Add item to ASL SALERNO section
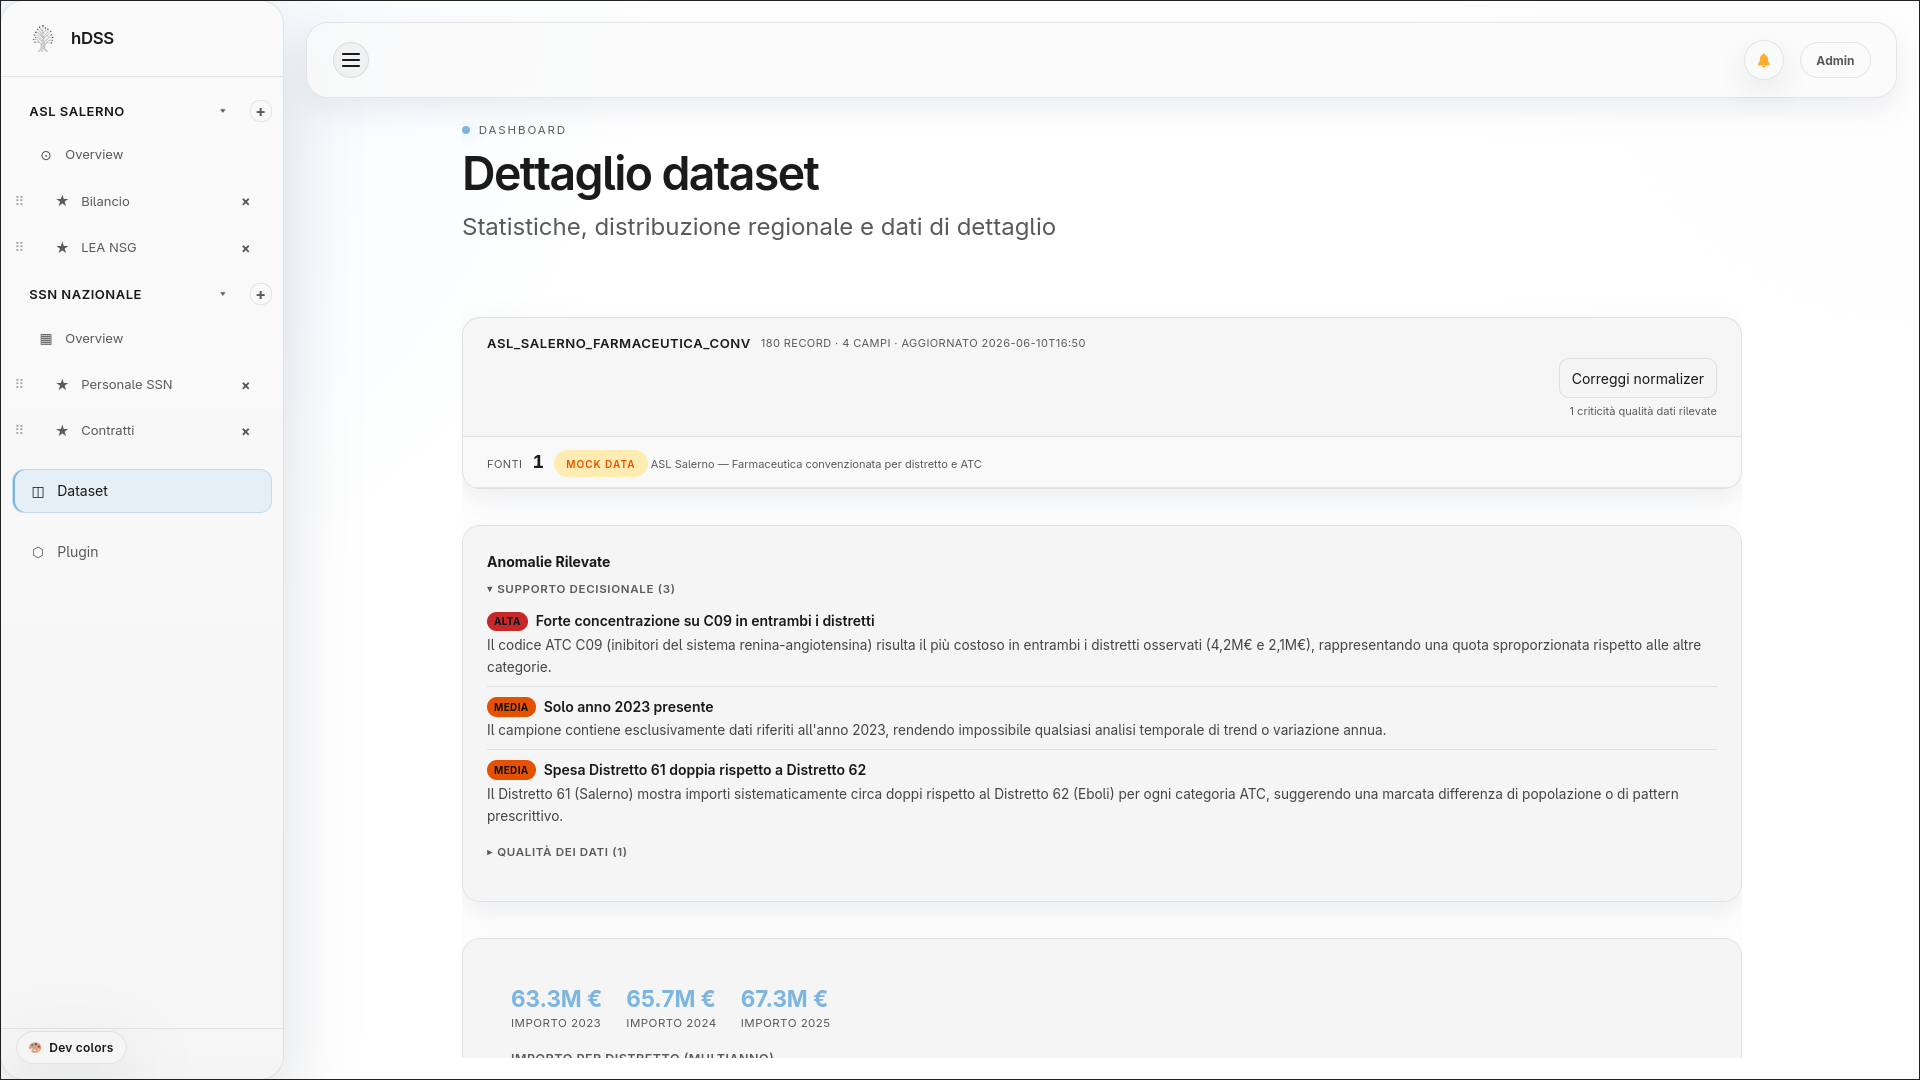This screenshot has width=1920, height=1080. point(261,112)
